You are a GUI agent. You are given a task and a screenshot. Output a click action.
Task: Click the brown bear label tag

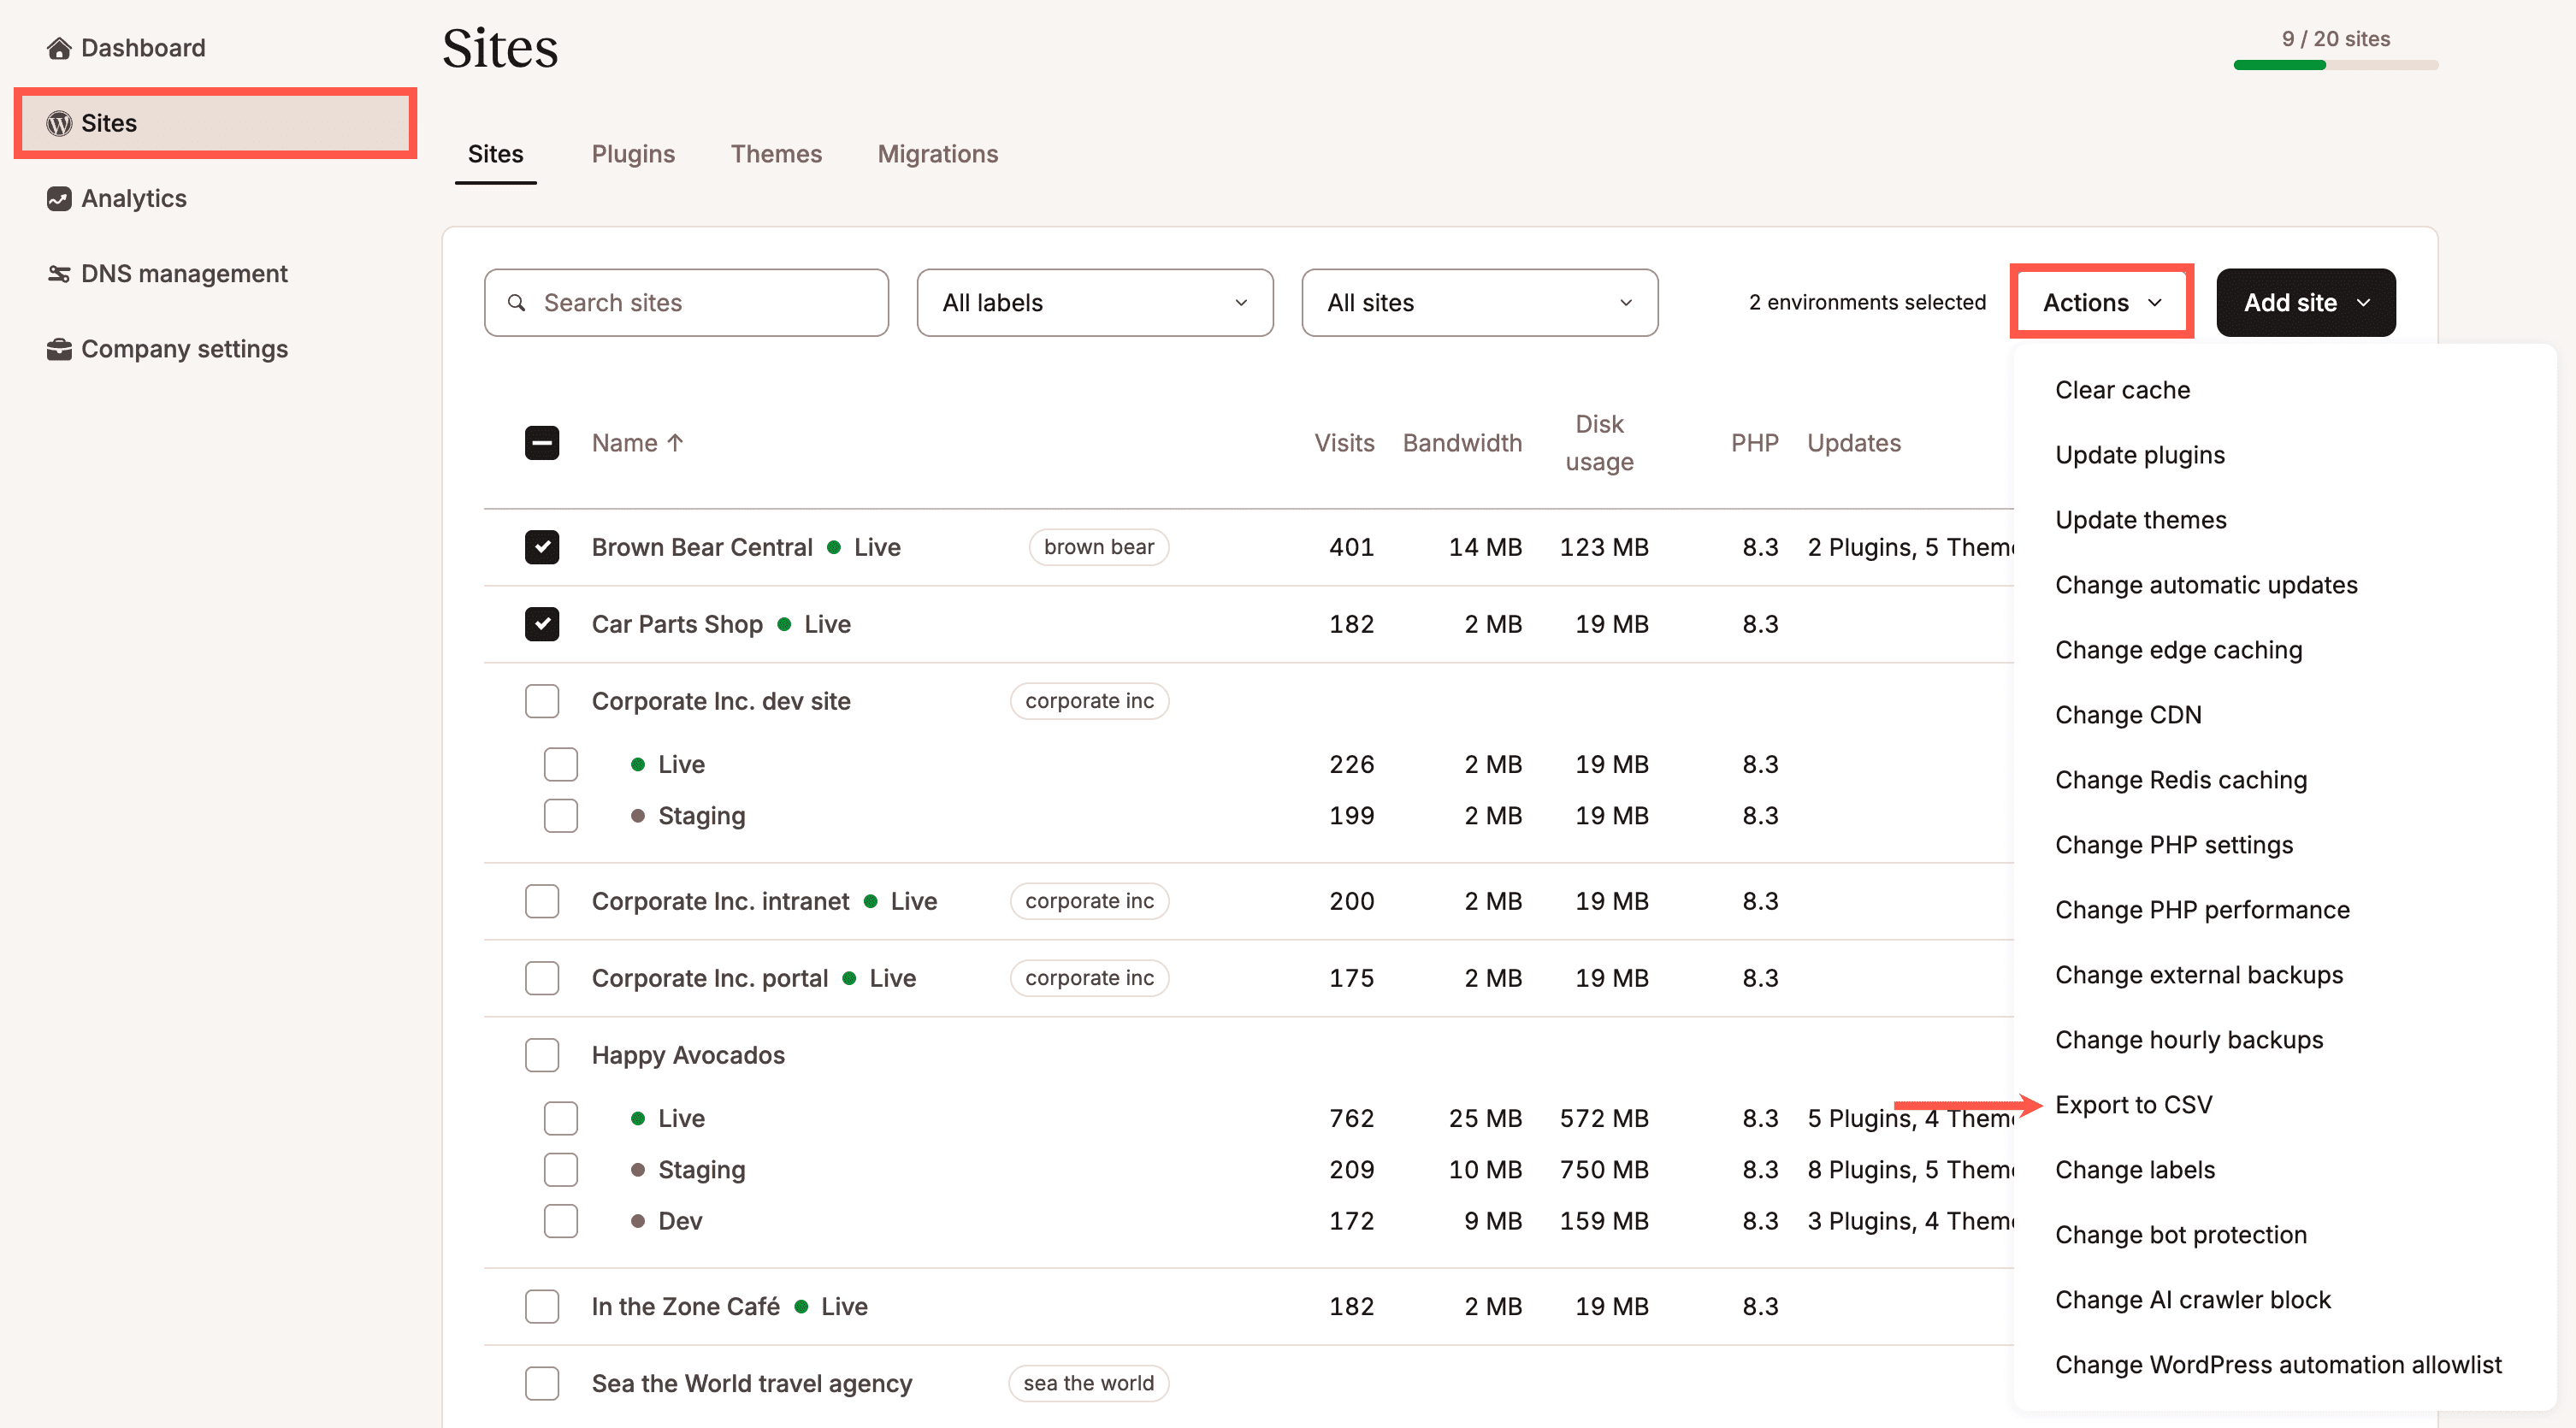point(1098,547)
